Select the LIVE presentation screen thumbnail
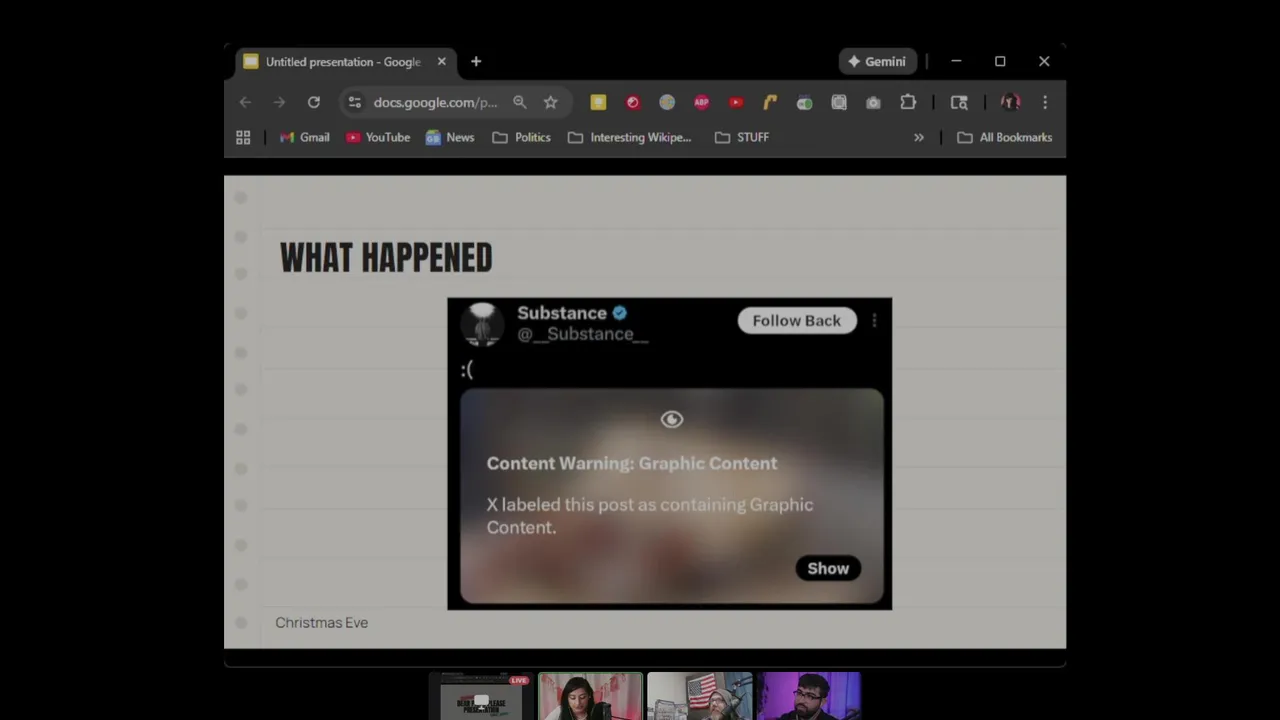 click(483, 696)
